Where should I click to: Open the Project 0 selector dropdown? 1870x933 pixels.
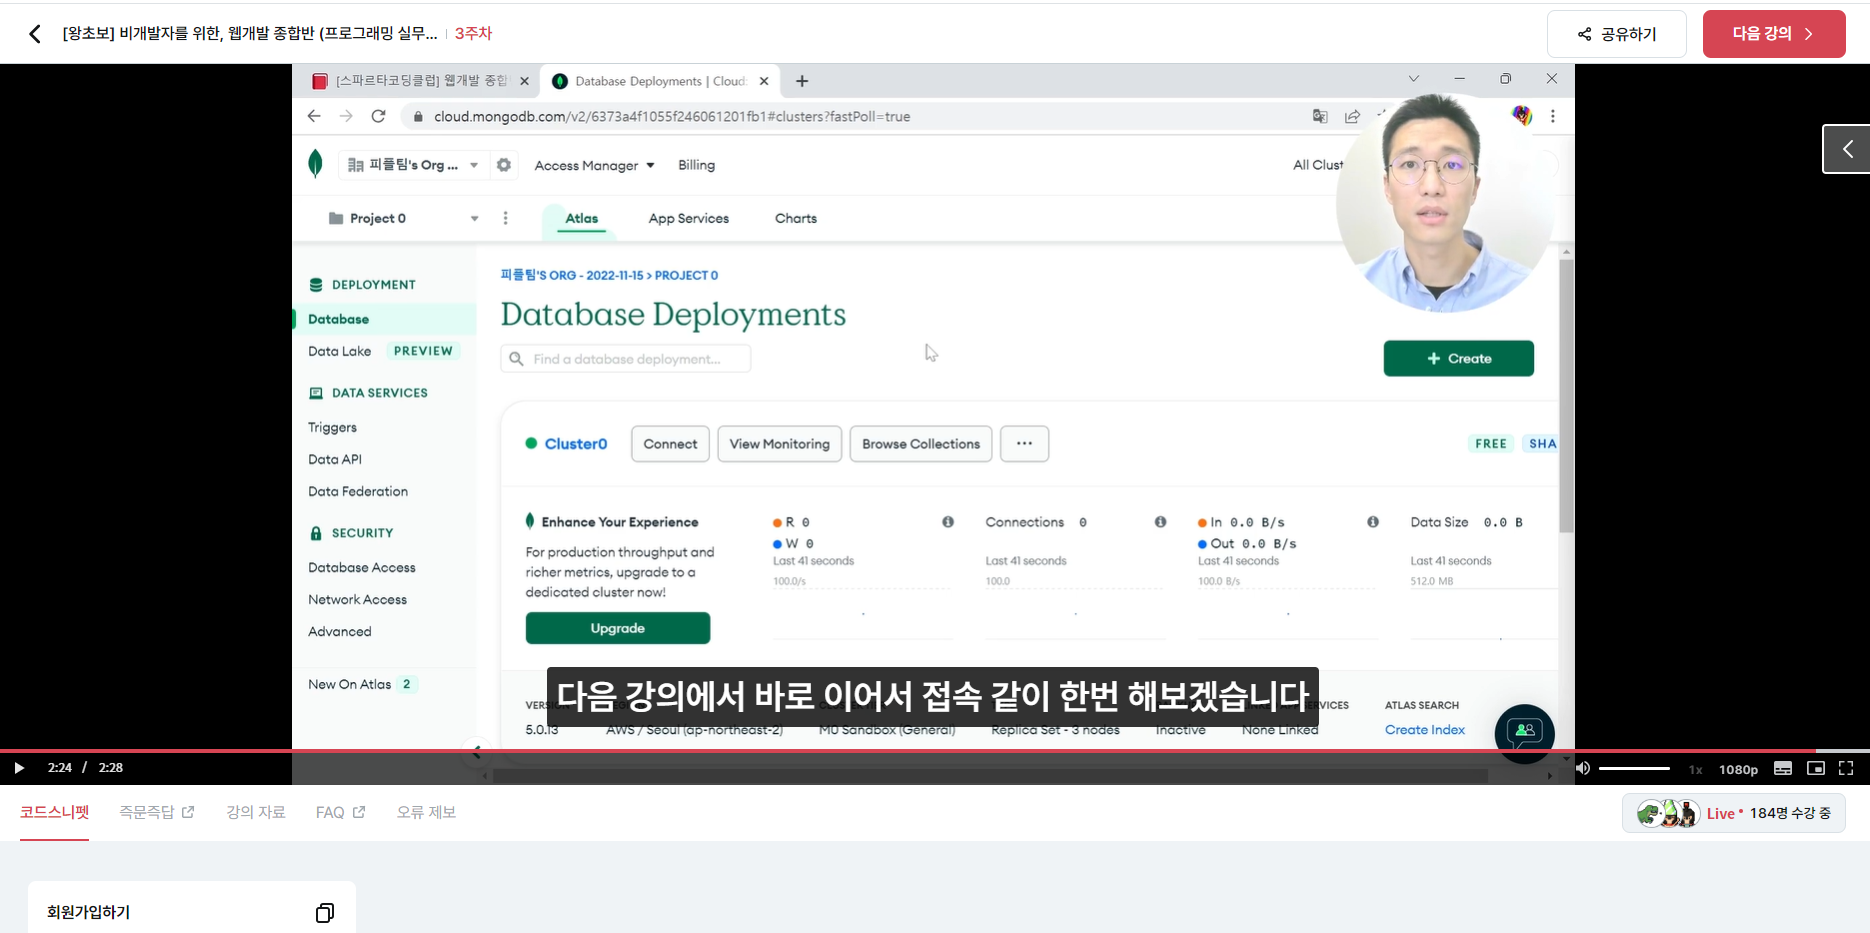[x=404, y=218]
